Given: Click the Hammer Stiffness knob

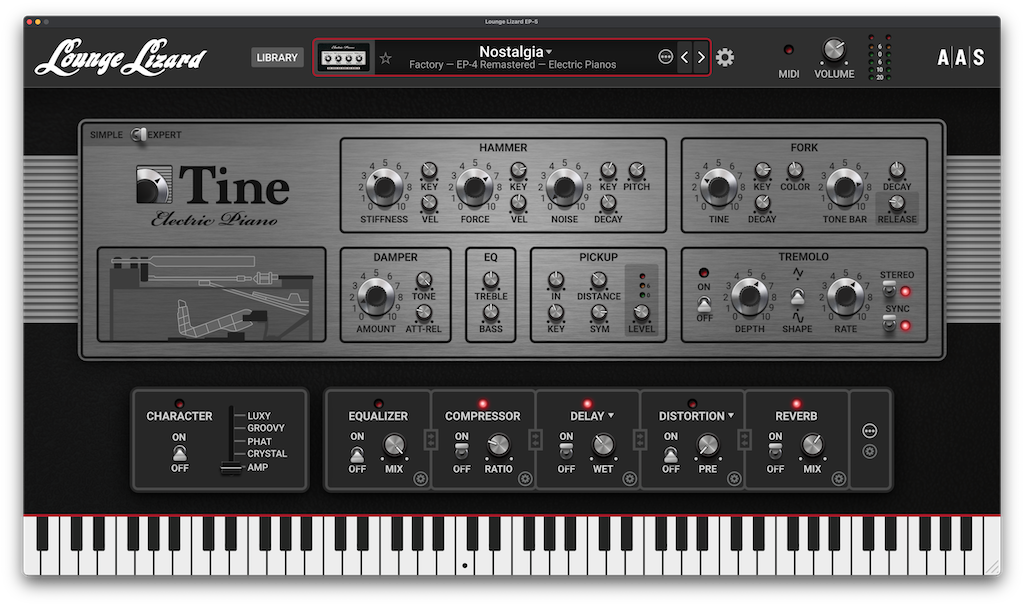Looking at the screenshot, I should tap(384, 187).
